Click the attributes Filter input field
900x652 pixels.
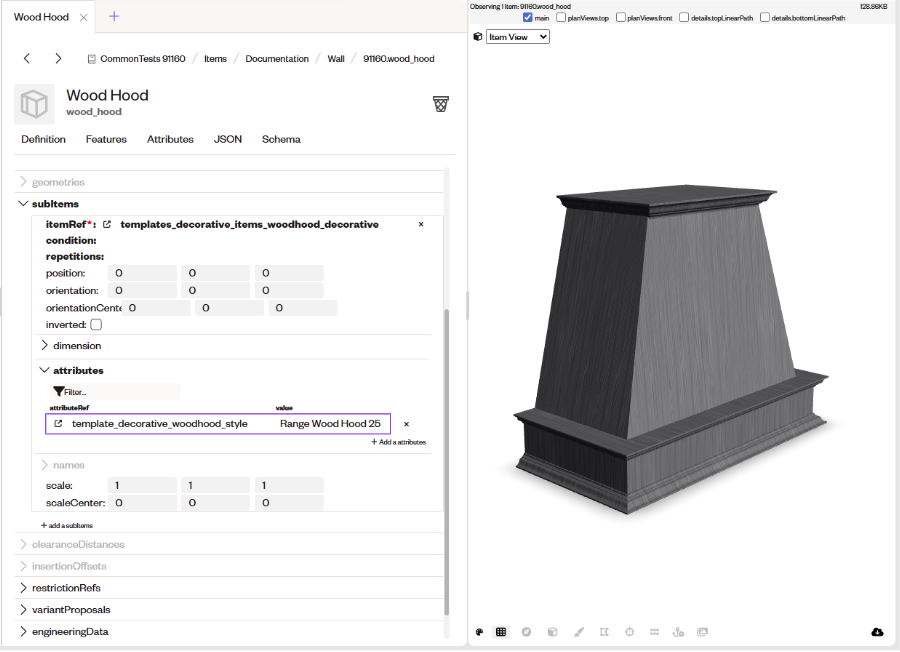point(115,392)
